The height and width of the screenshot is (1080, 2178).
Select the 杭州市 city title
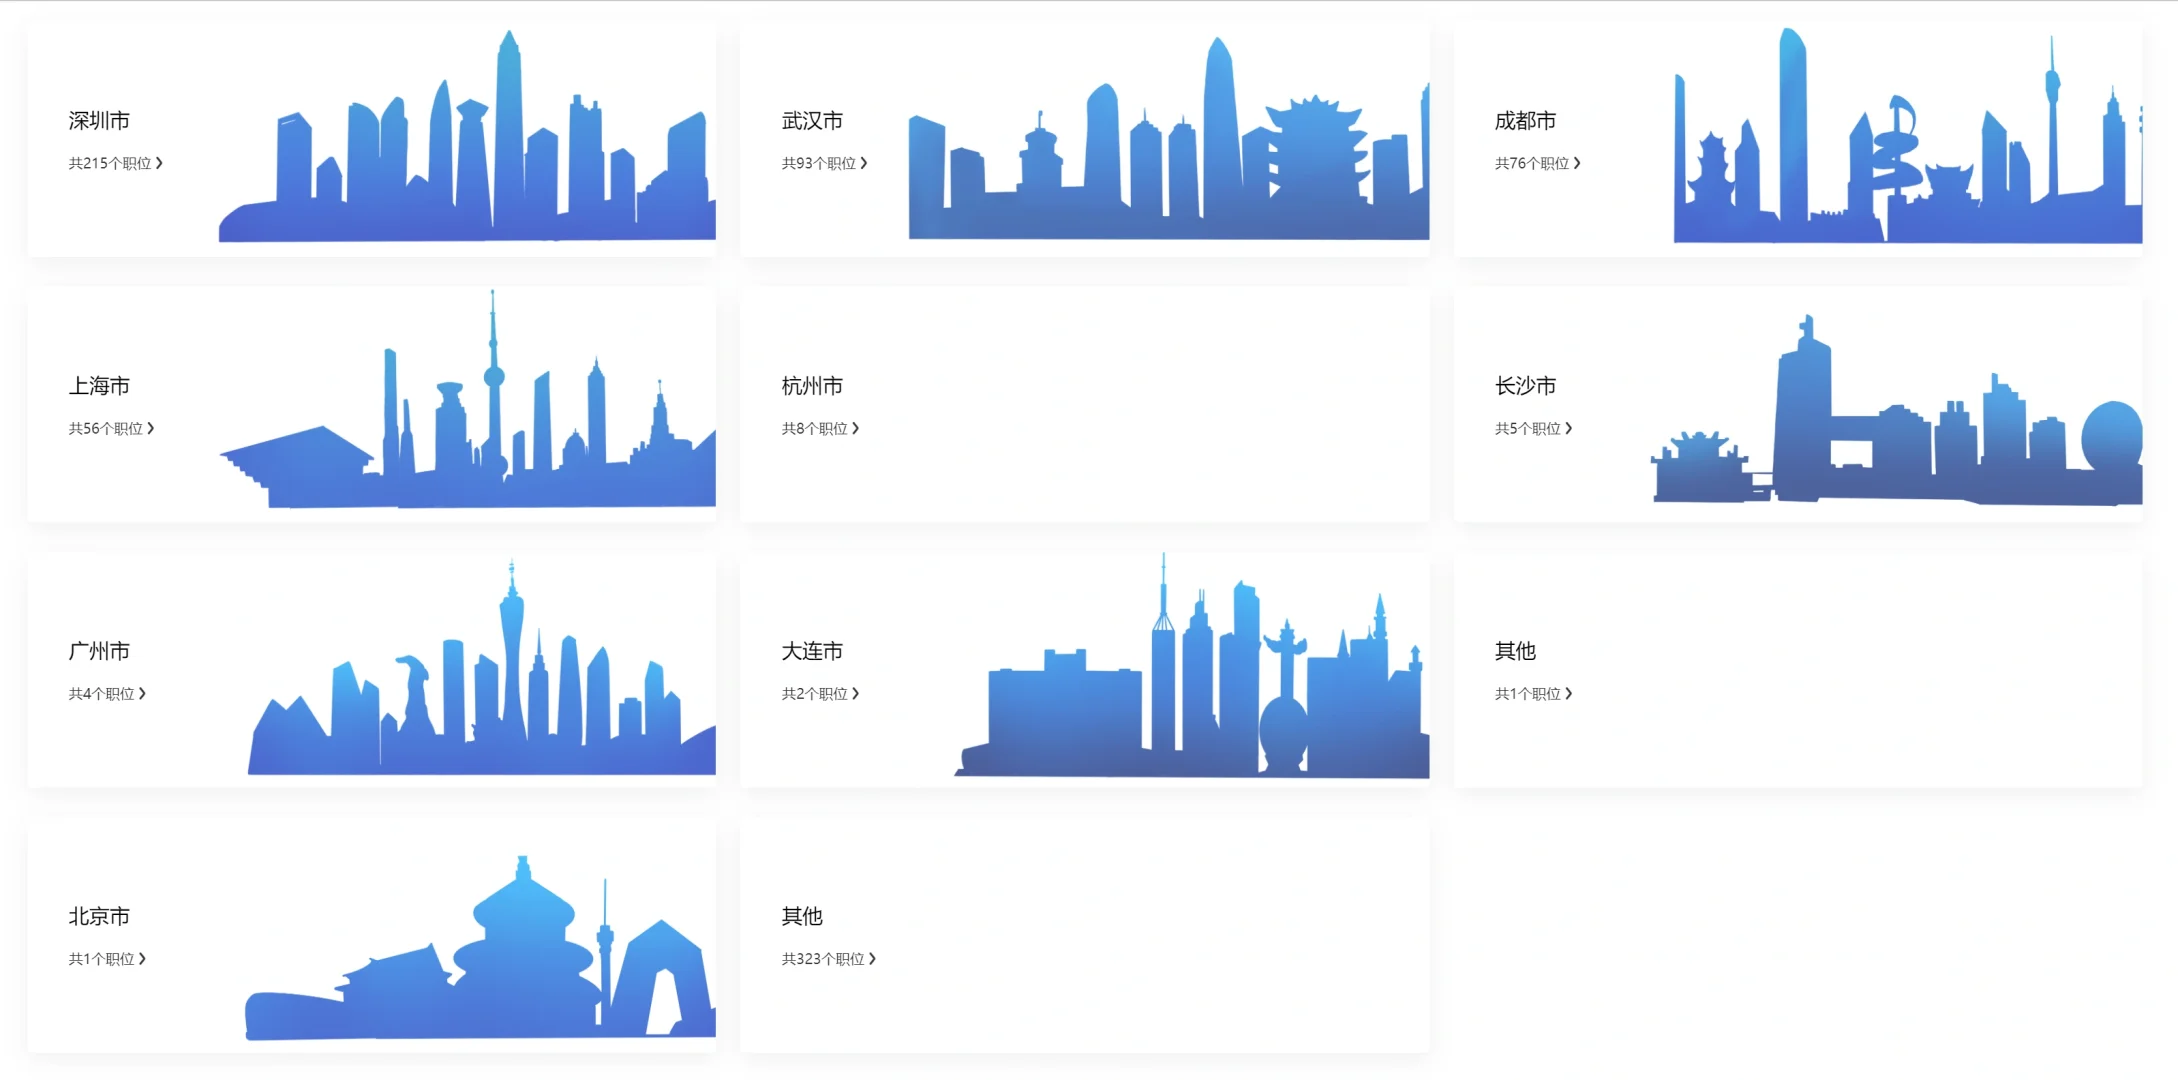click(x=811, y=386)
